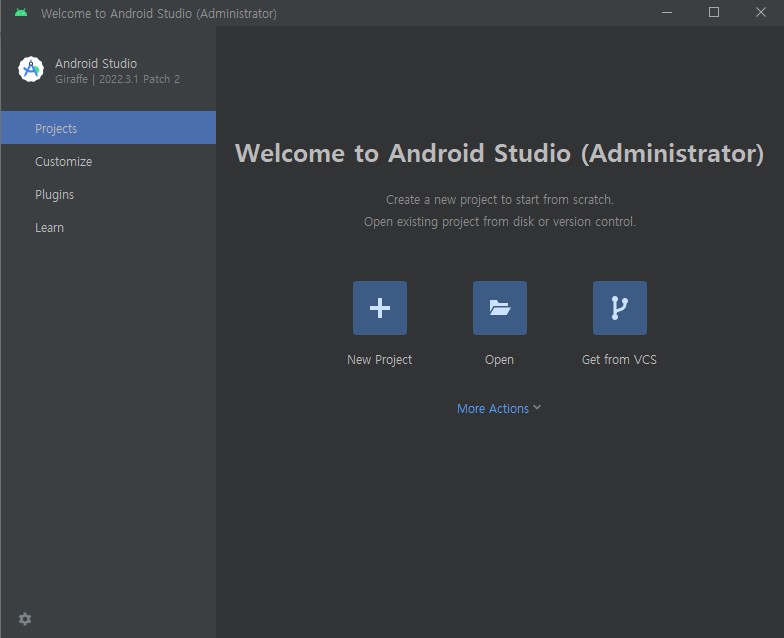Click the Open label under the folder icon
Viewport: 784px width, 638px height.
(499, 360)
